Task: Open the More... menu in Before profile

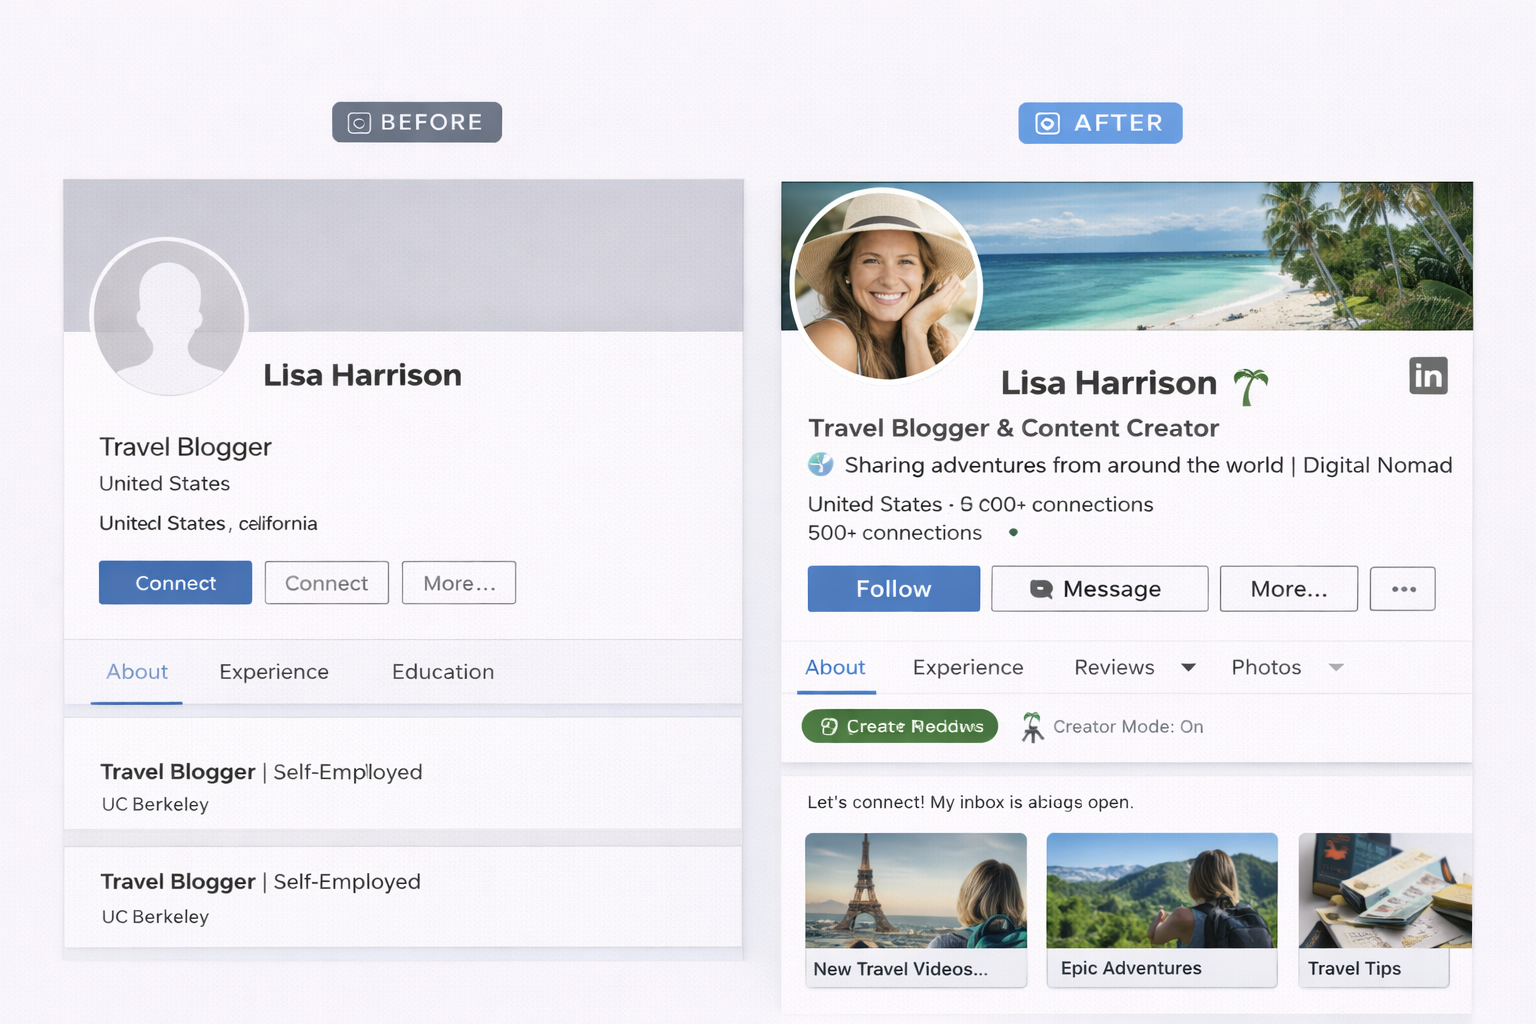Action: click(x=458, y=583)
